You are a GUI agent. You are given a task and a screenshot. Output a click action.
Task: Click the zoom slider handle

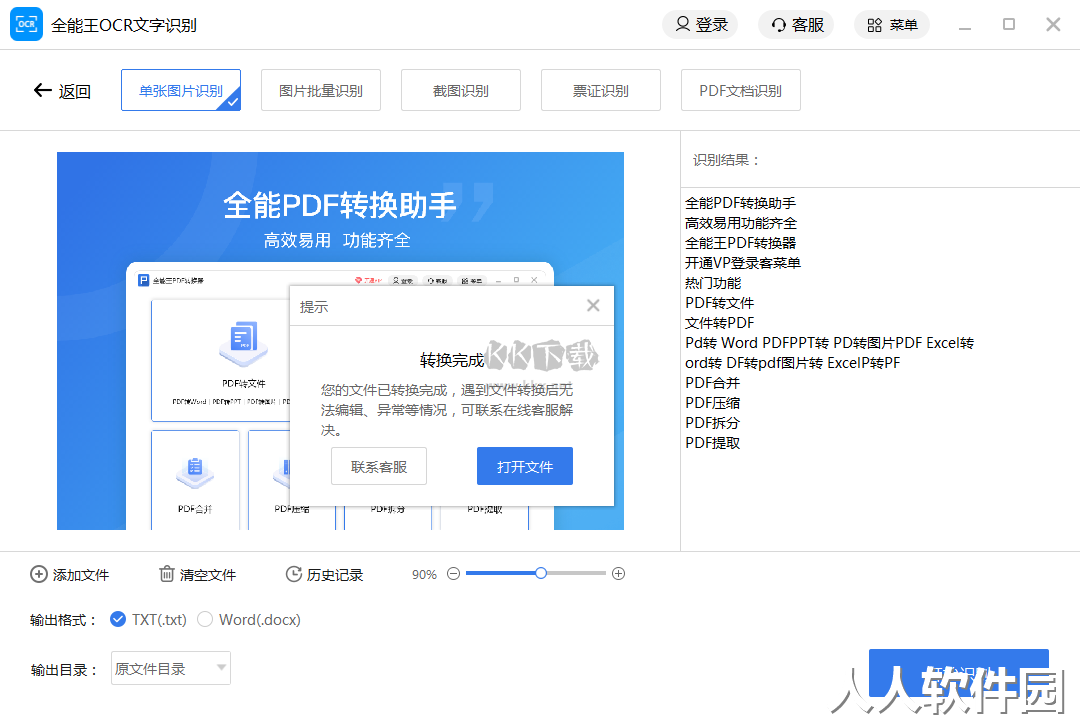coord(541,573)
